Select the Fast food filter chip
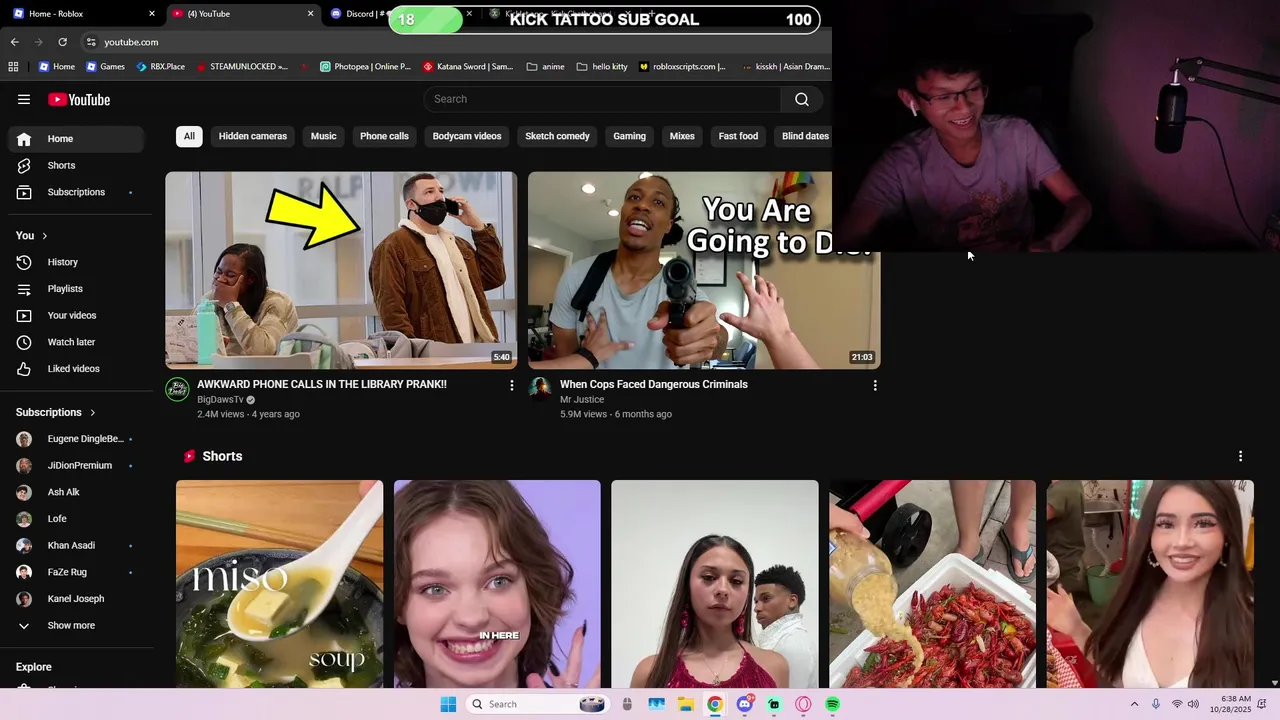 (x=738, y=136)
